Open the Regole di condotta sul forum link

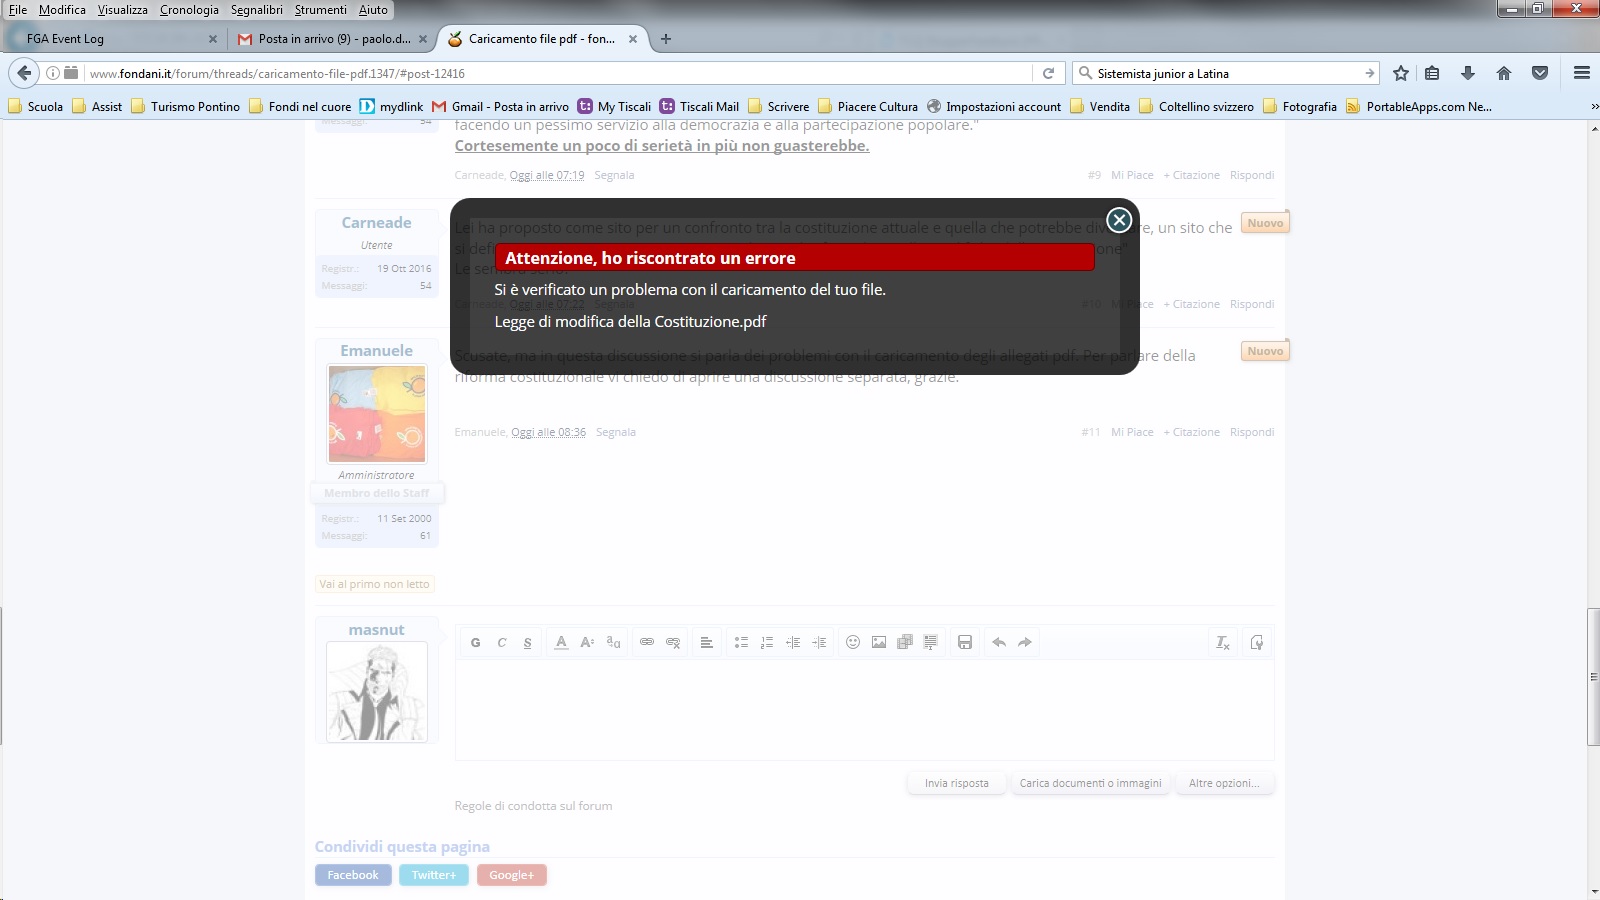533,806
